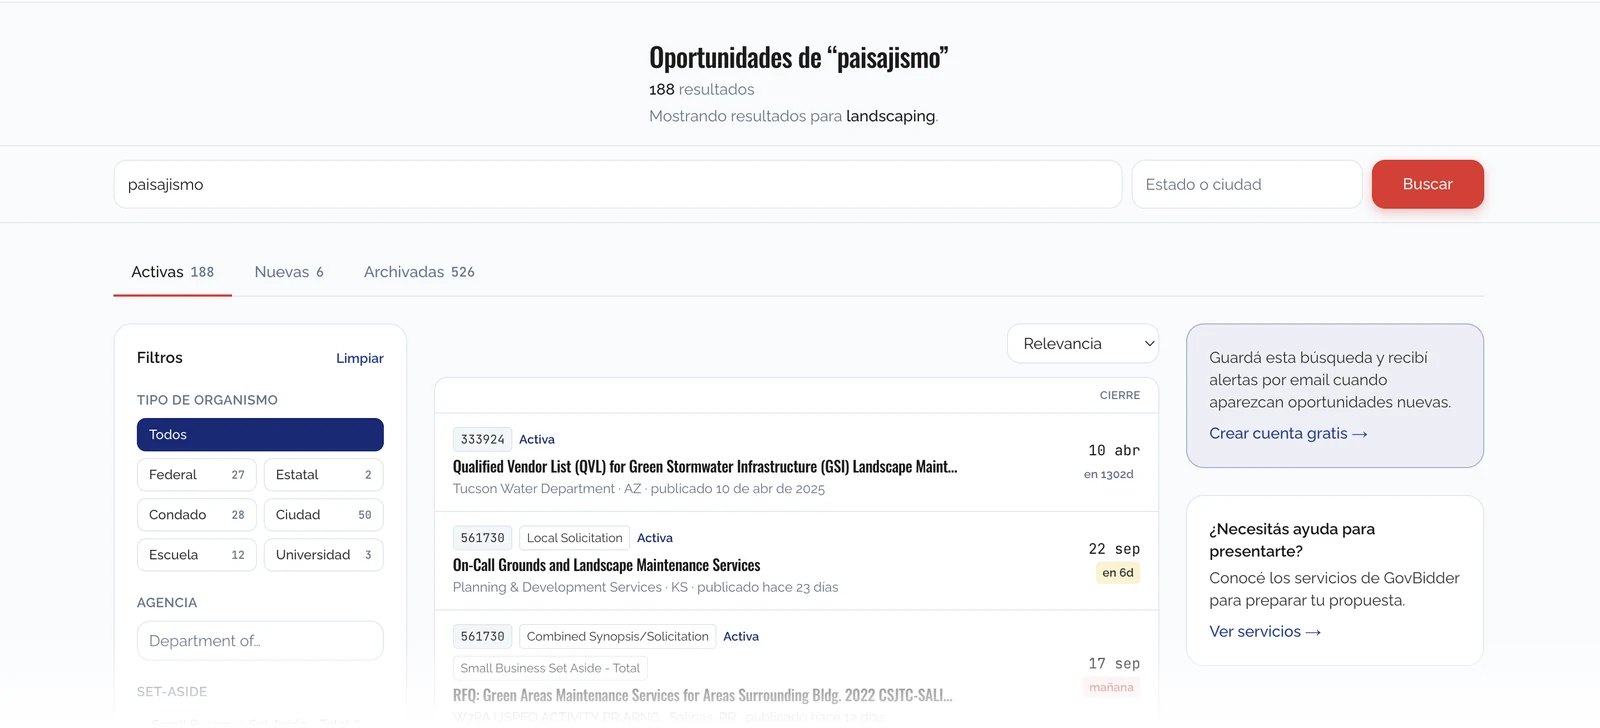Image resolution: width=1600 pixels, height=728 pixels.
Task: Open the Nuevas tab
Action: 289,272
